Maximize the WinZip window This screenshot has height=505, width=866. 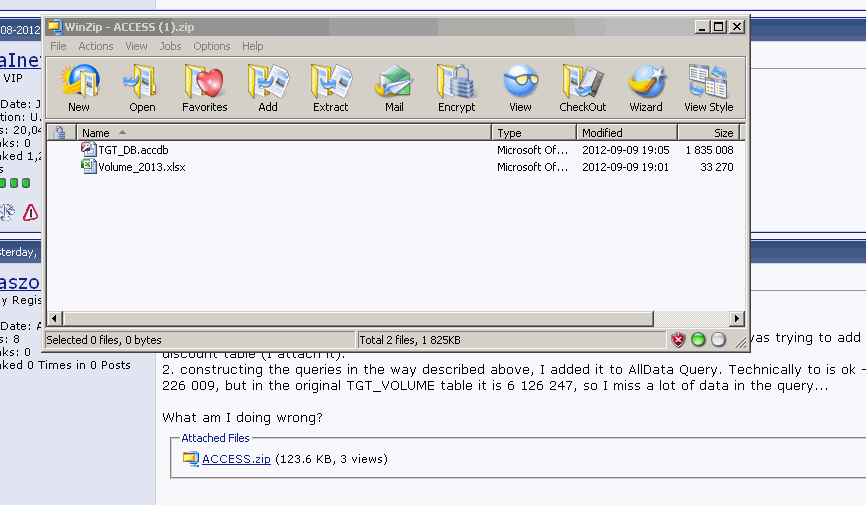click(x=719, y=27)
